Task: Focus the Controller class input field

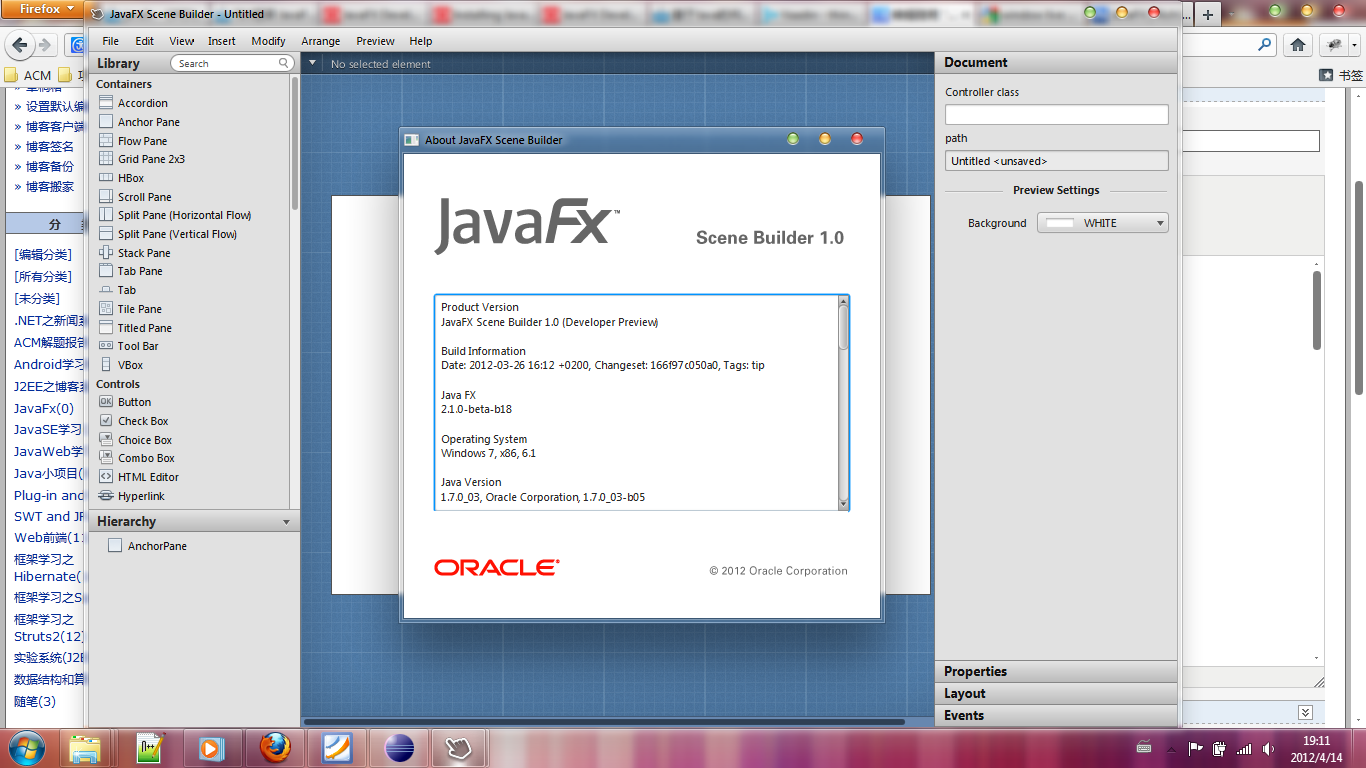Action: [x=1056, y=114]
